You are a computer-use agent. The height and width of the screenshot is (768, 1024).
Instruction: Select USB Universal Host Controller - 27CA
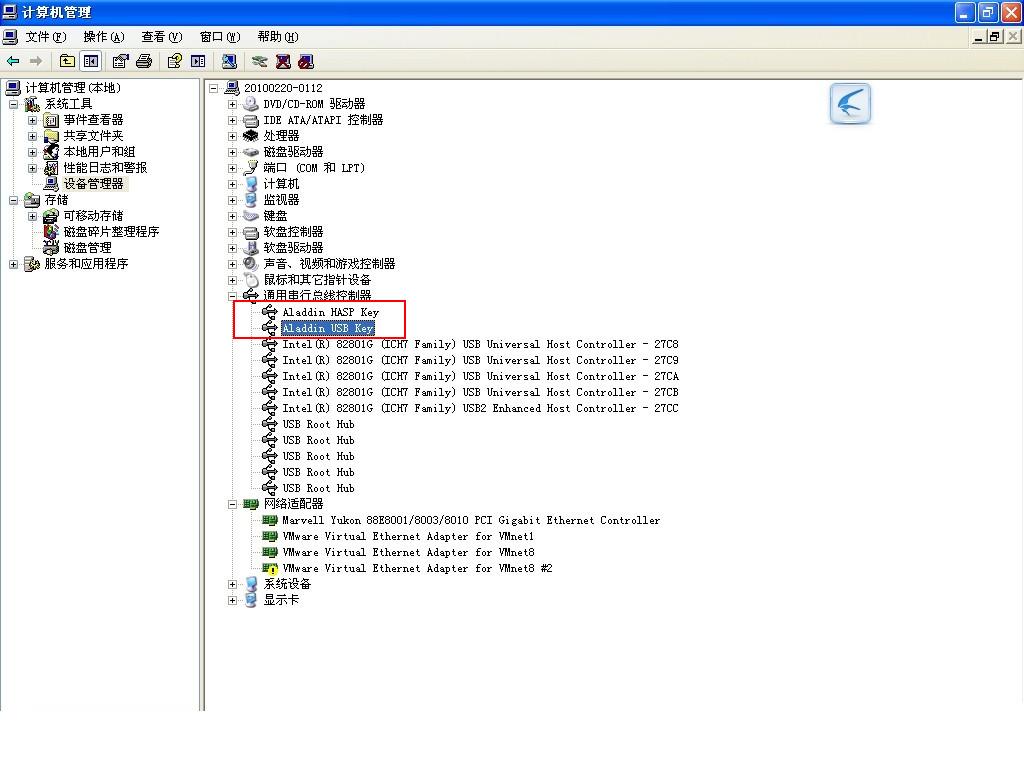480,376
